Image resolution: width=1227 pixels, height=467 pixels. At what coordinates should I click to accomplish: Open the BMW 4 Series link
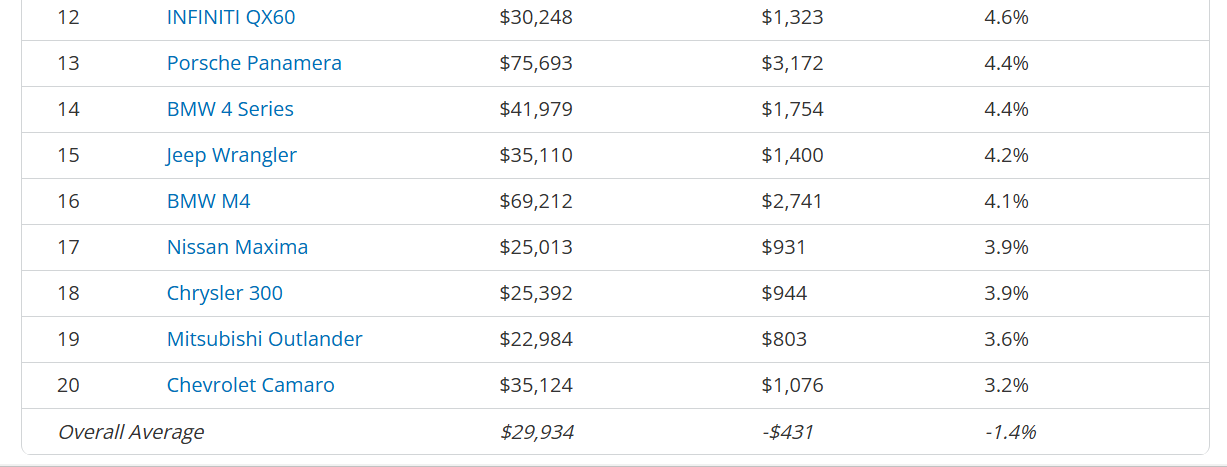pos(230,109)
